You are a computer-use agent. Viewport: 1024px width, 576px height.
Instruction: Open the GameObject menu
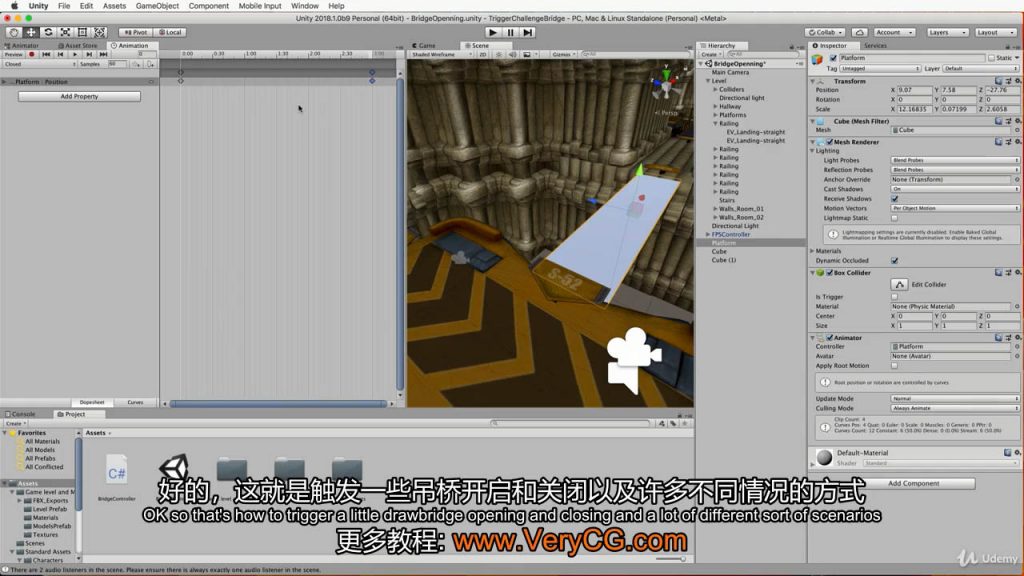(x=157, y=6)
